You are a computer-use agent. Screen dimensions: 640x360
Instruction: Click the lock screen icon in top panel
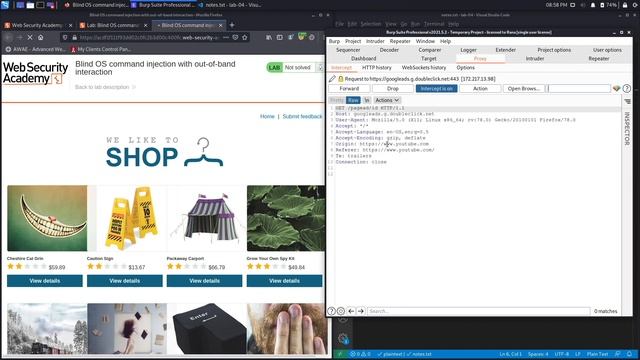pyautogui.click(x=625, y=5)
